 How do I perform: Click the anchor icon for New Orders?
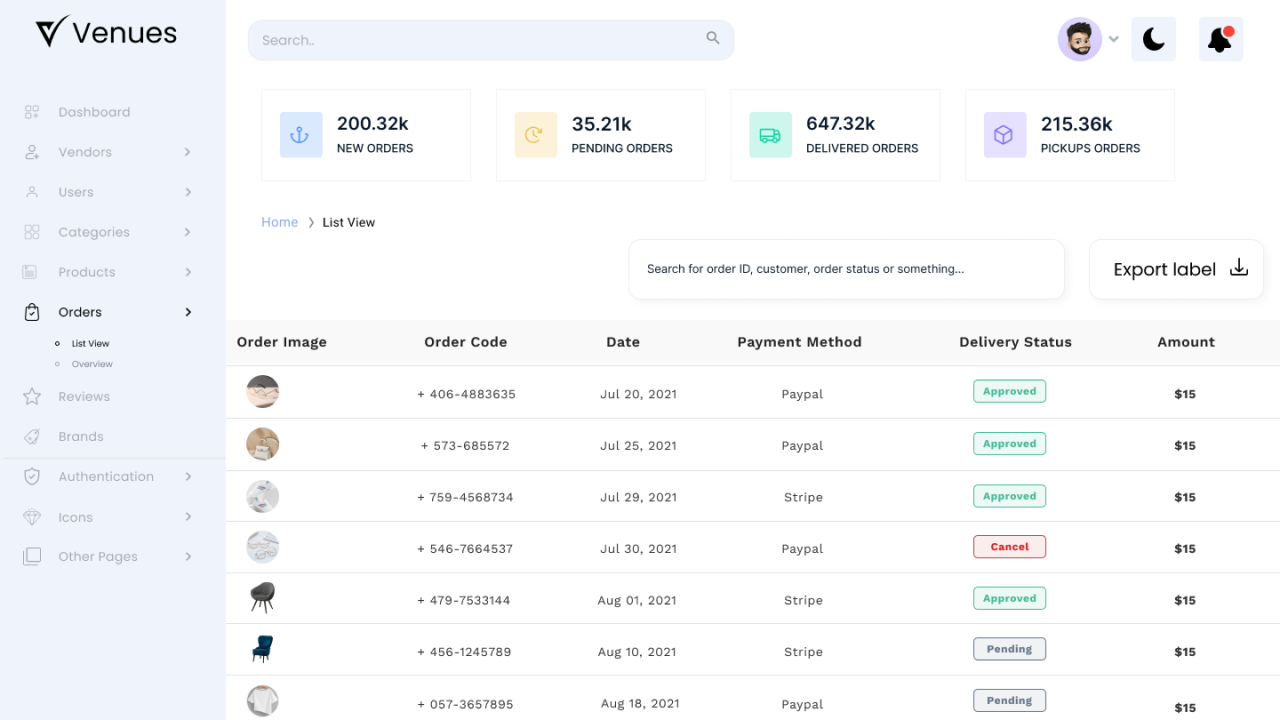[x=301, y=135]
